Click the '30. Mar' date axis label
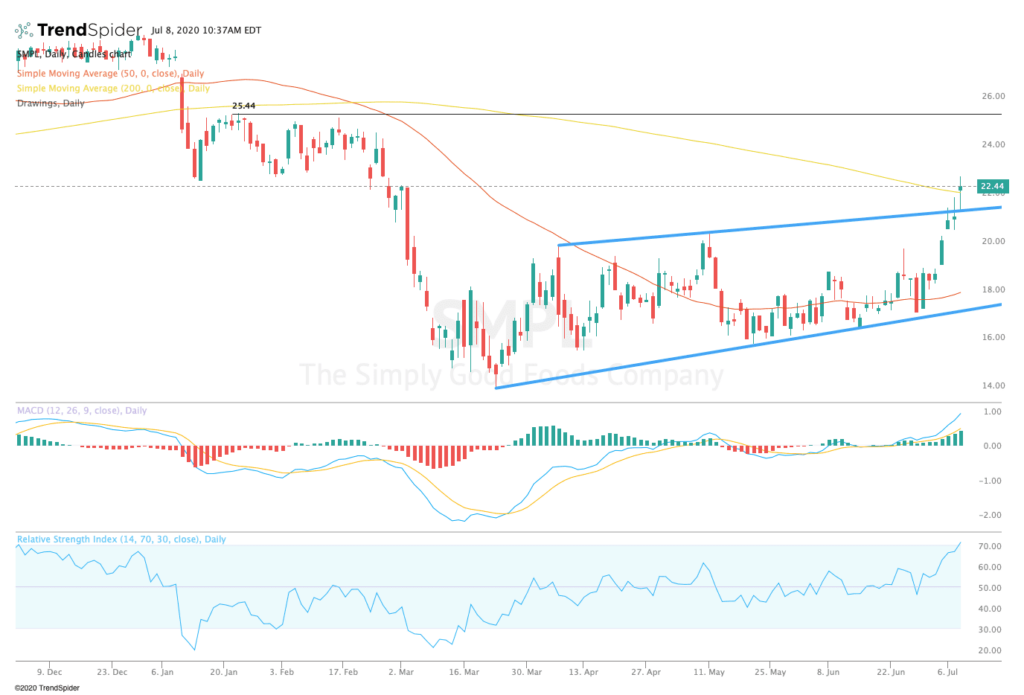 pyautogui.click(x=526, y=672)
